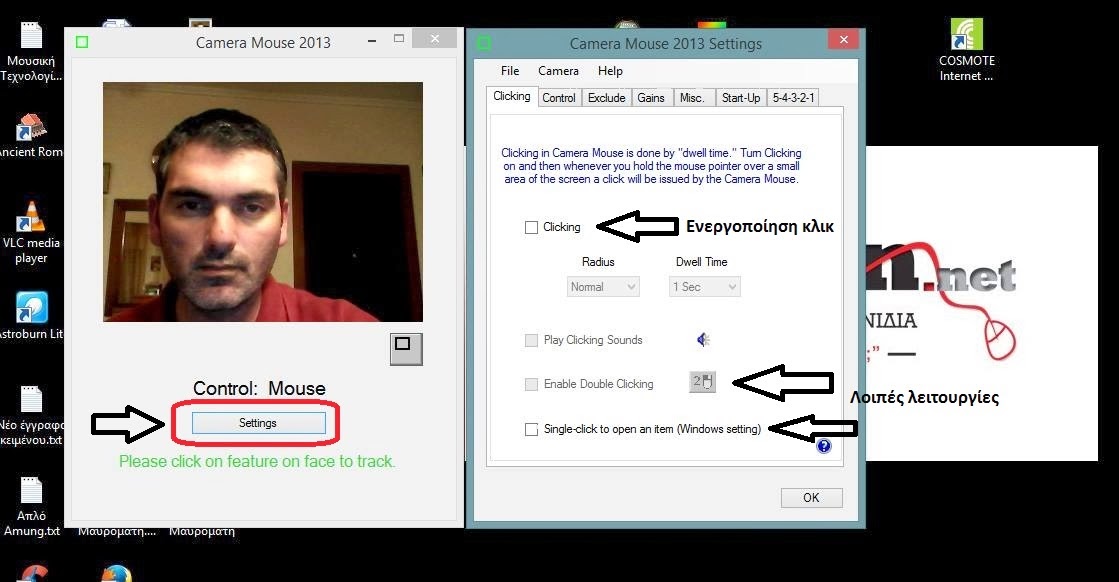Click the Dwell Time label text
This screenshot has height=582, width=1119.
702,262
